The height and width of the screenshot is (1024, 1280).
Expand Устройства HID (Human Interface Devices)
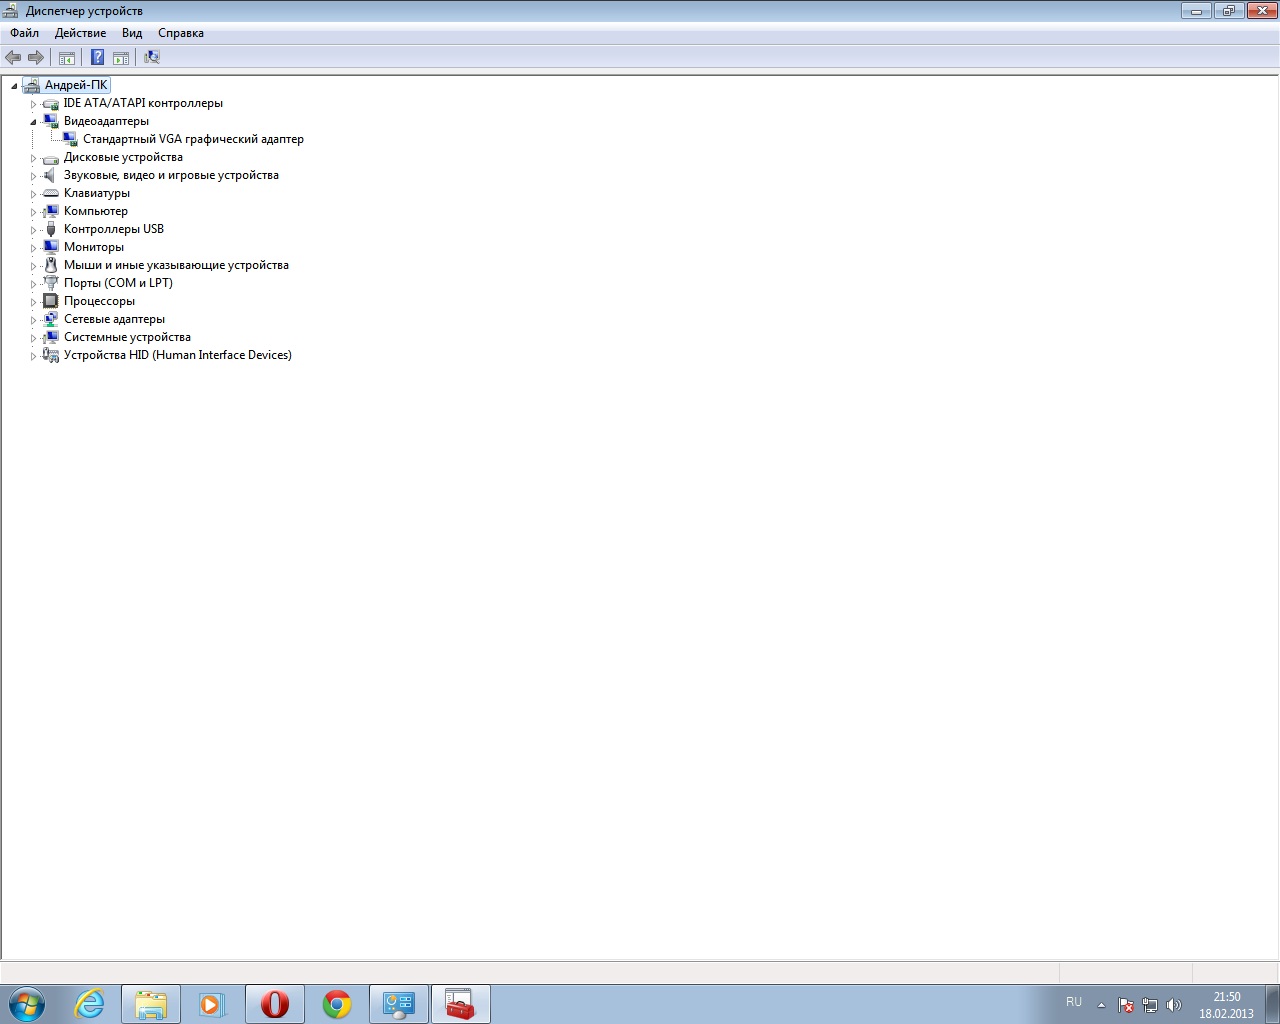[33, 356]
